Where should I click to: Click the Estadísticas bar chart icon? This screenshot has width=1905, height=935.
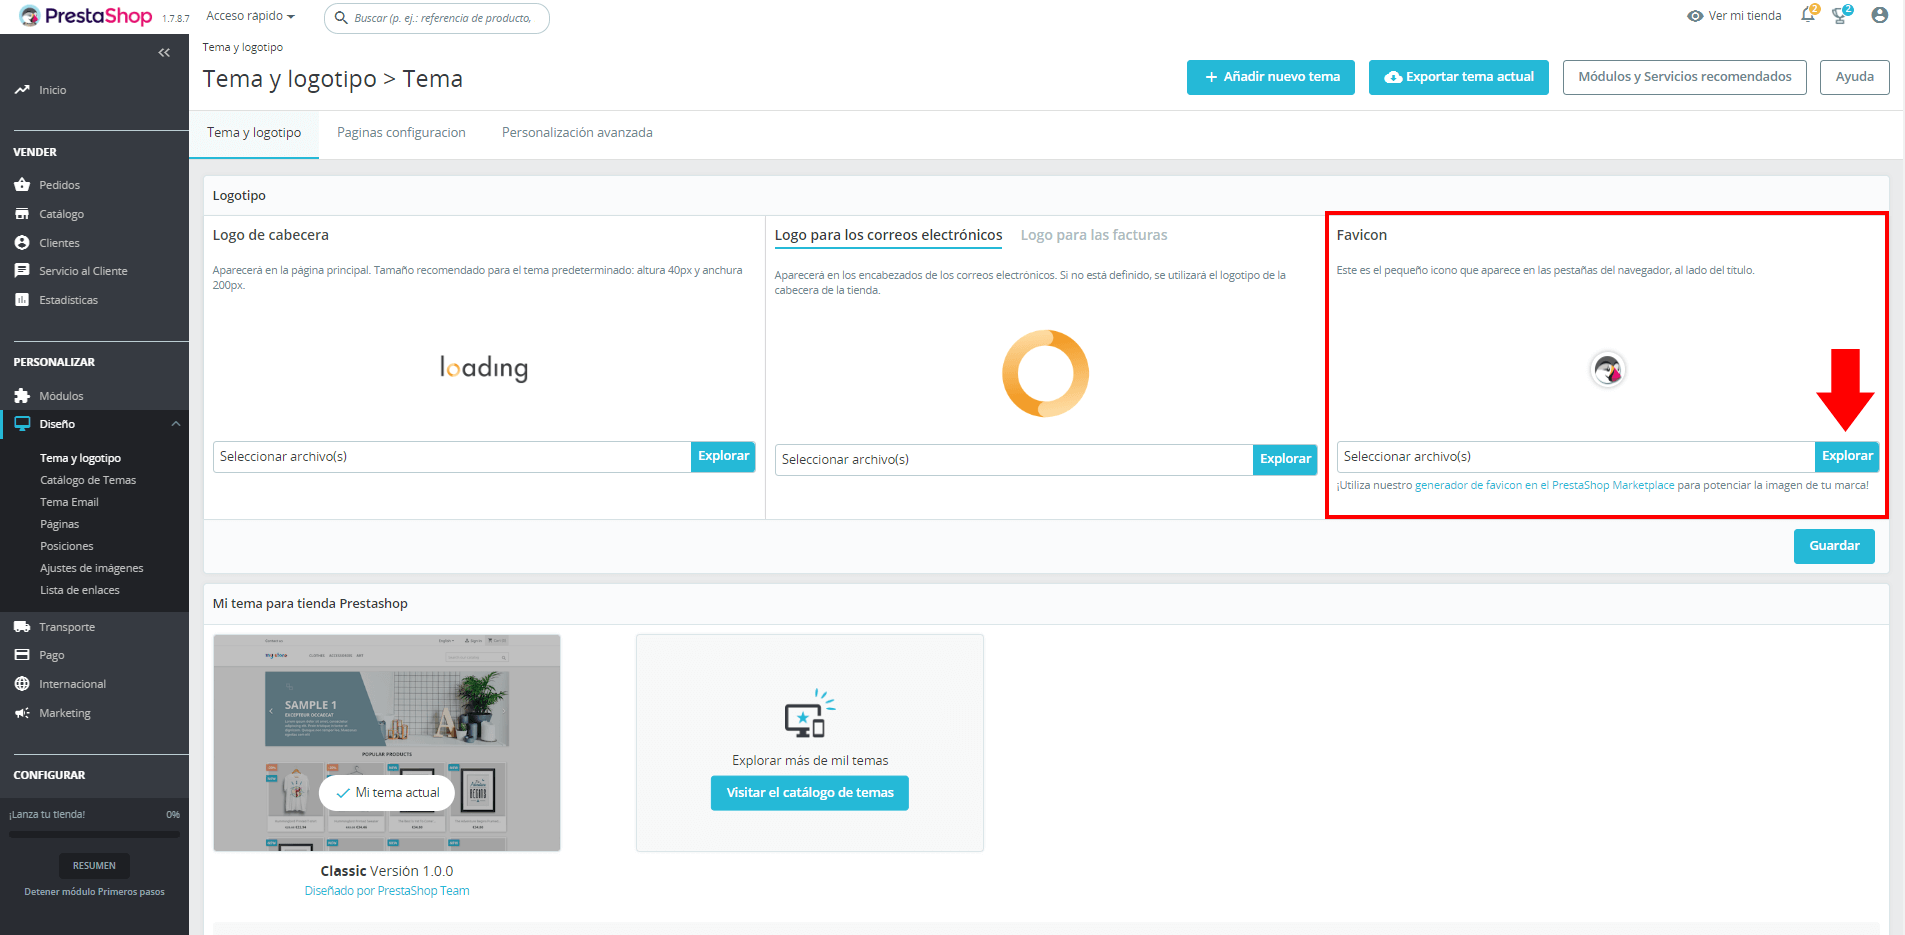coord(22,300)
